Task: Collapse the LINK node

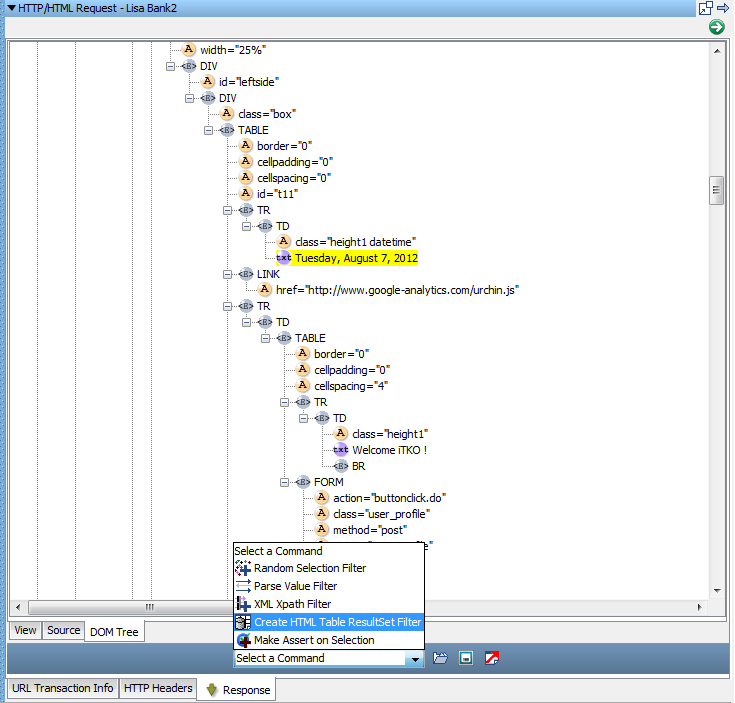Action: [x=227, y=274]
